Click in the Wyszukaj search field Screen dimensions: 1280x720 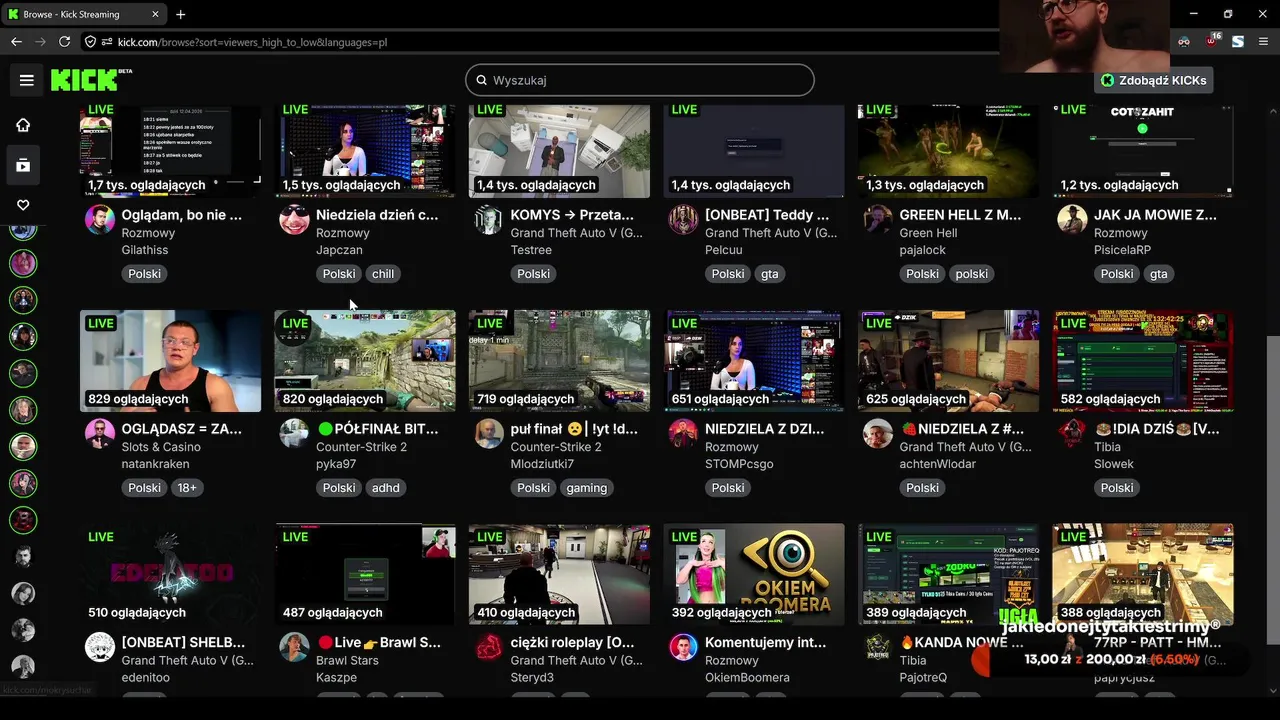click(x=640, y=80)
